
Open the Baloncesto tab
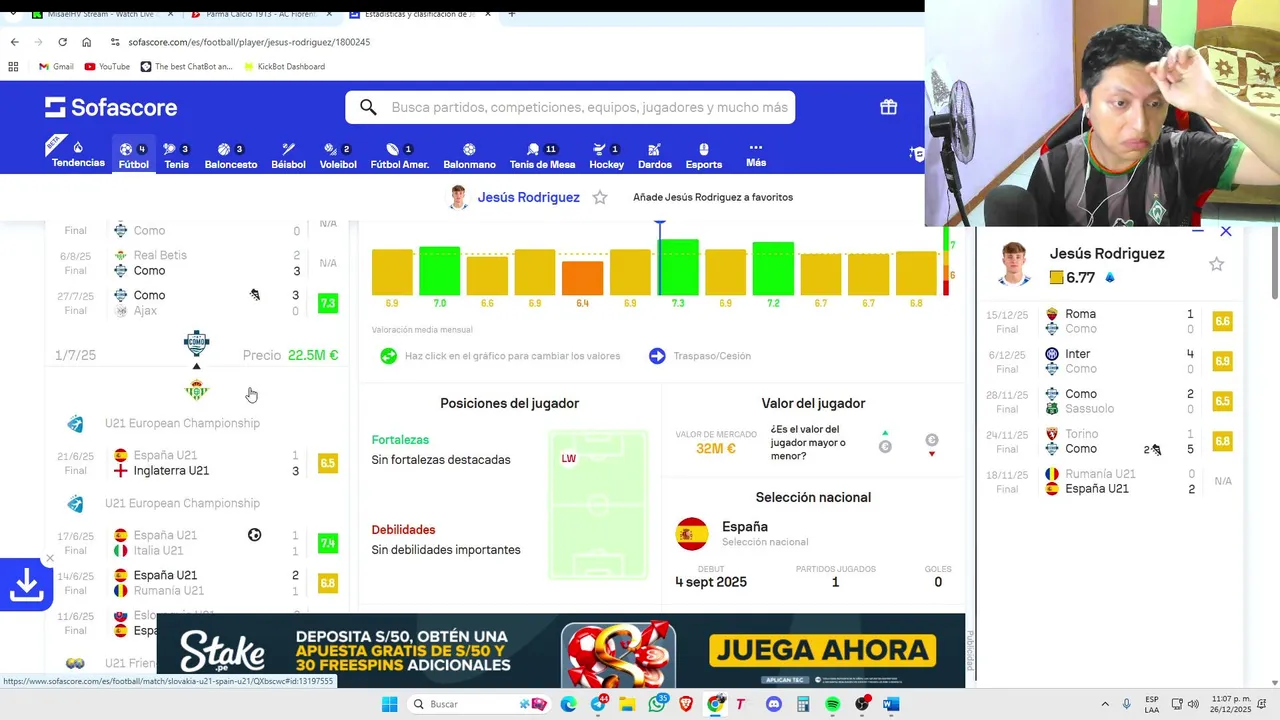tap(230, 155)
